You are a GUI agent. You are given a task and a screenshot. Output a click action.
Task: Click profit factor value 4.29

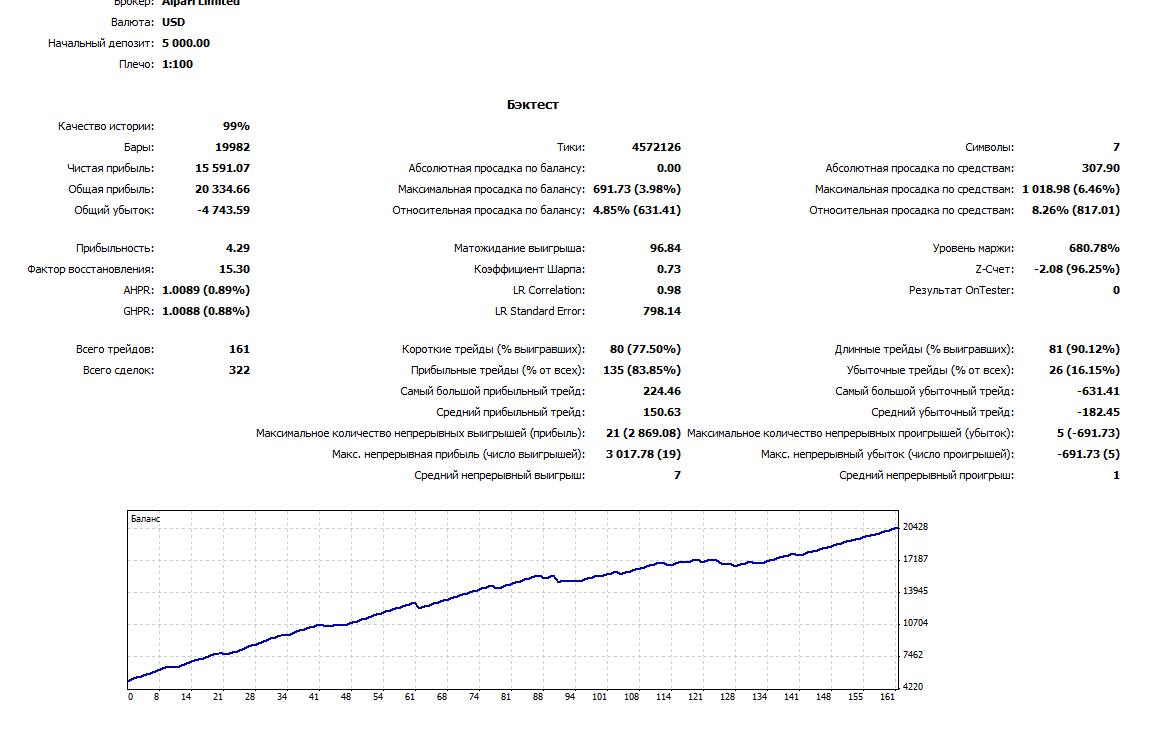tap(238, 248)
